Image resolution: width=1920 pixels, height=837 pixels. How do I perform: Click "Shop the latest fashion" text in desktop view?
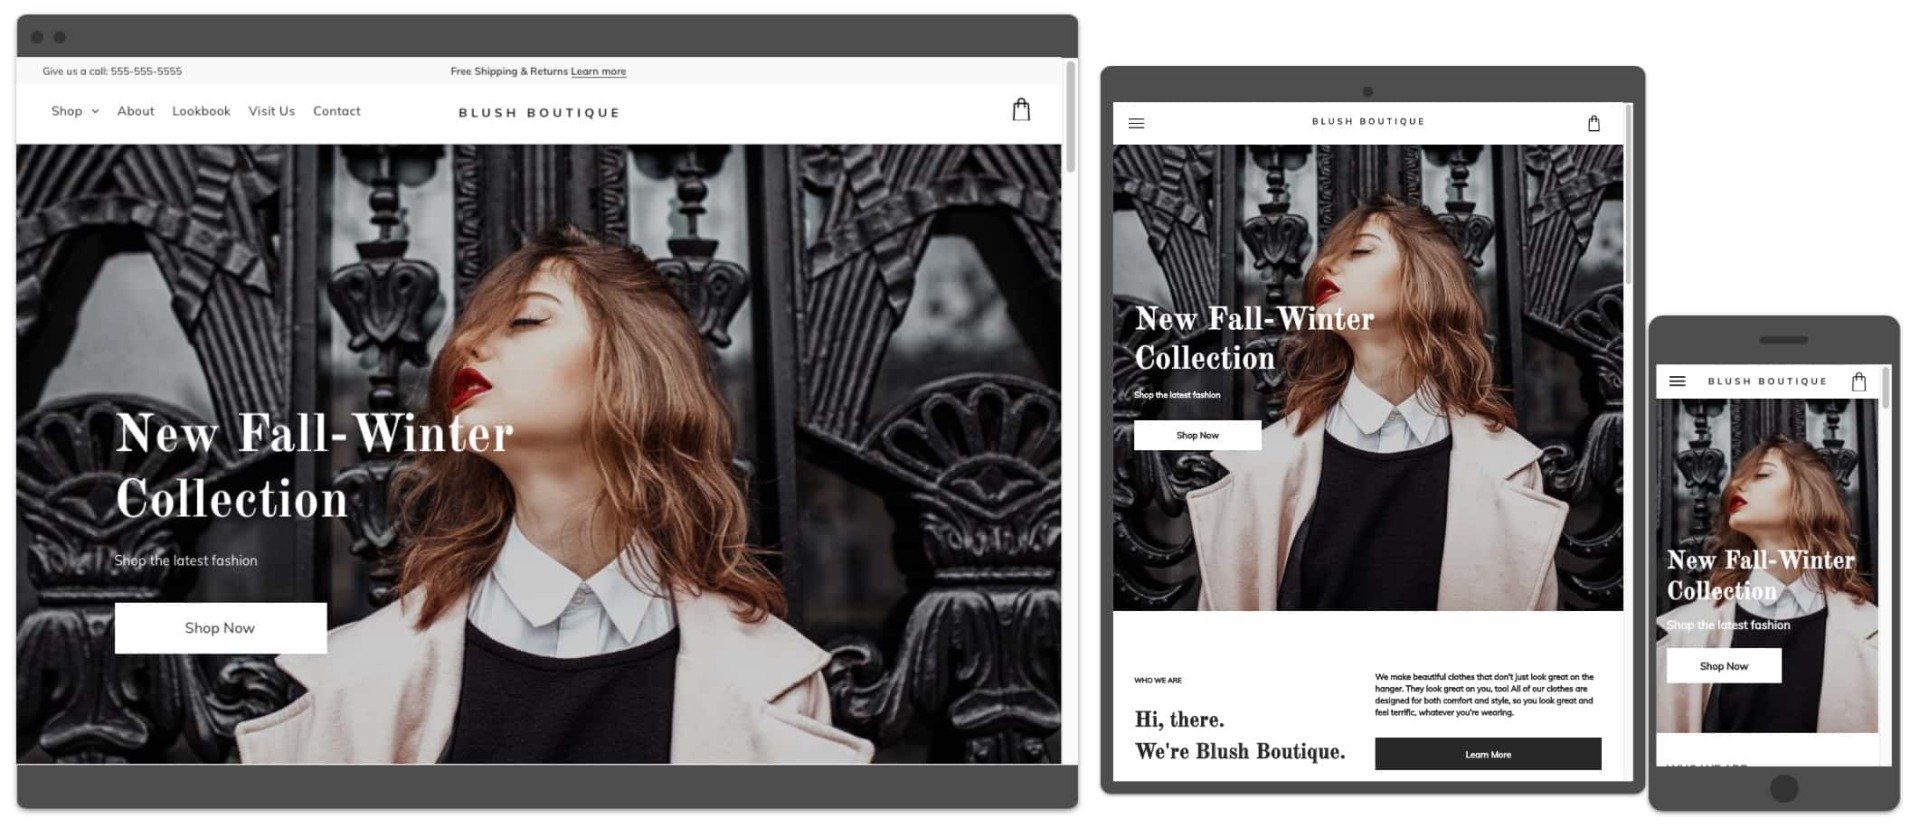[186, 561]
